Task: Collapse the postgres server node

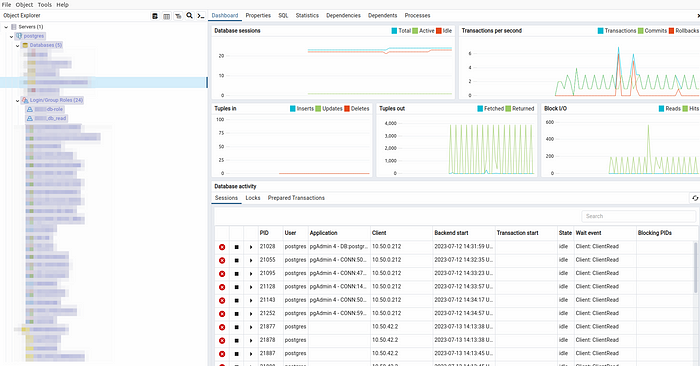Action: click(12, 36)
